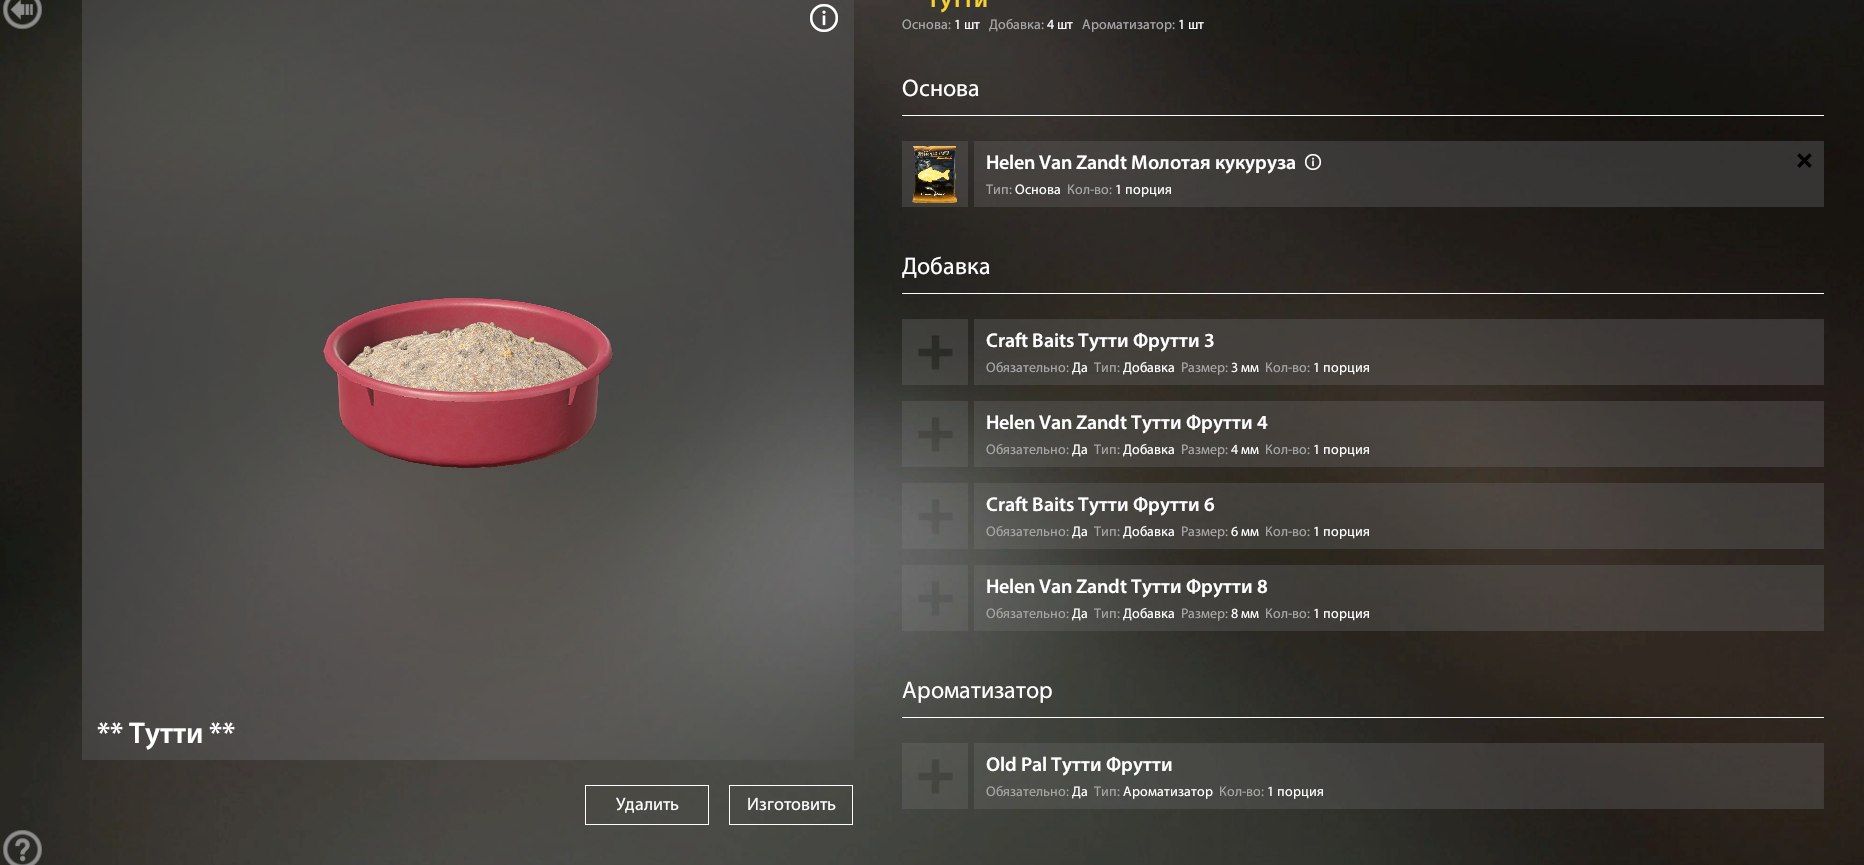Select Helen Van Zandt Тутти Фрутти 8 row
The width and height of the screenshot is (1864, 865).
click(1398, 598)
